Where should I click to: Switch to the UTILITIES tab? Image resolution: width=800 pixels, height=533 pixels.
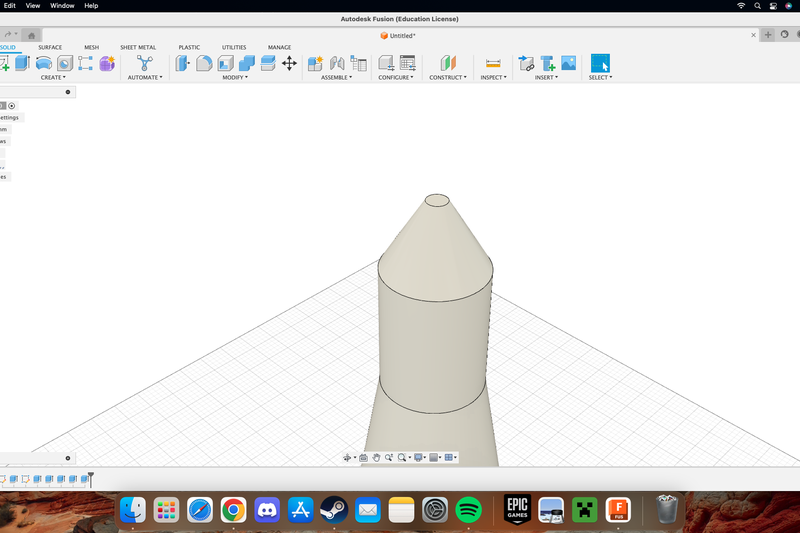(x=234, y=47)
